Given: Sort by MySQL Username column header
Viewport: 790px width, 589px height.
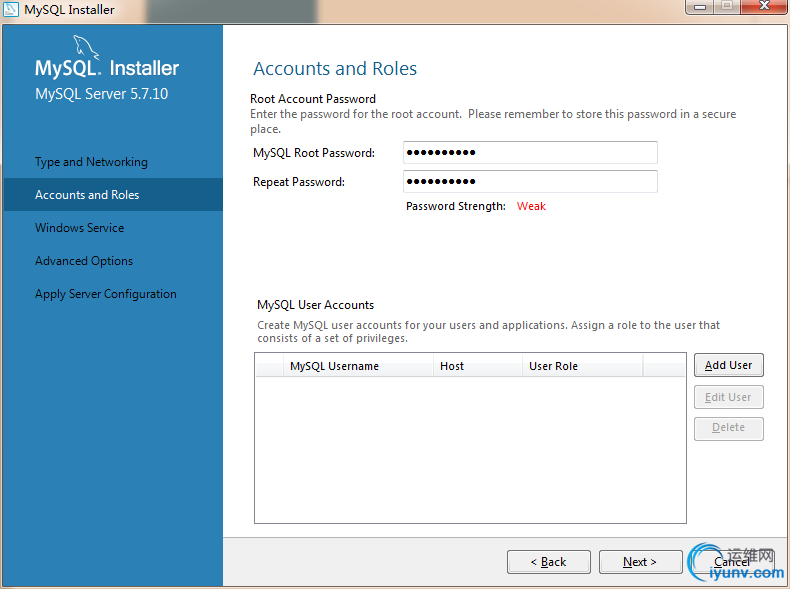Looking at the screenshot, I should pos(358,366).
